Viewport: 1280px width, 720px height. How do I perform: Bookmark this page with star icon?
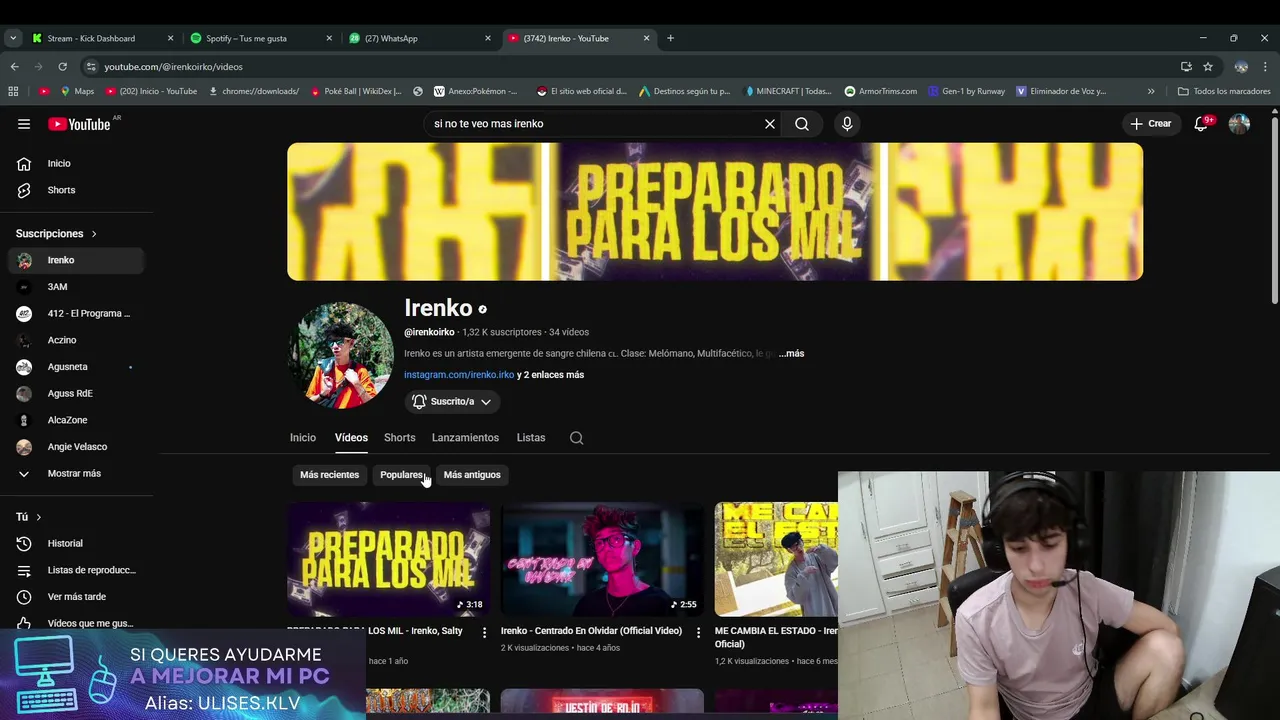pos(1208,66)
